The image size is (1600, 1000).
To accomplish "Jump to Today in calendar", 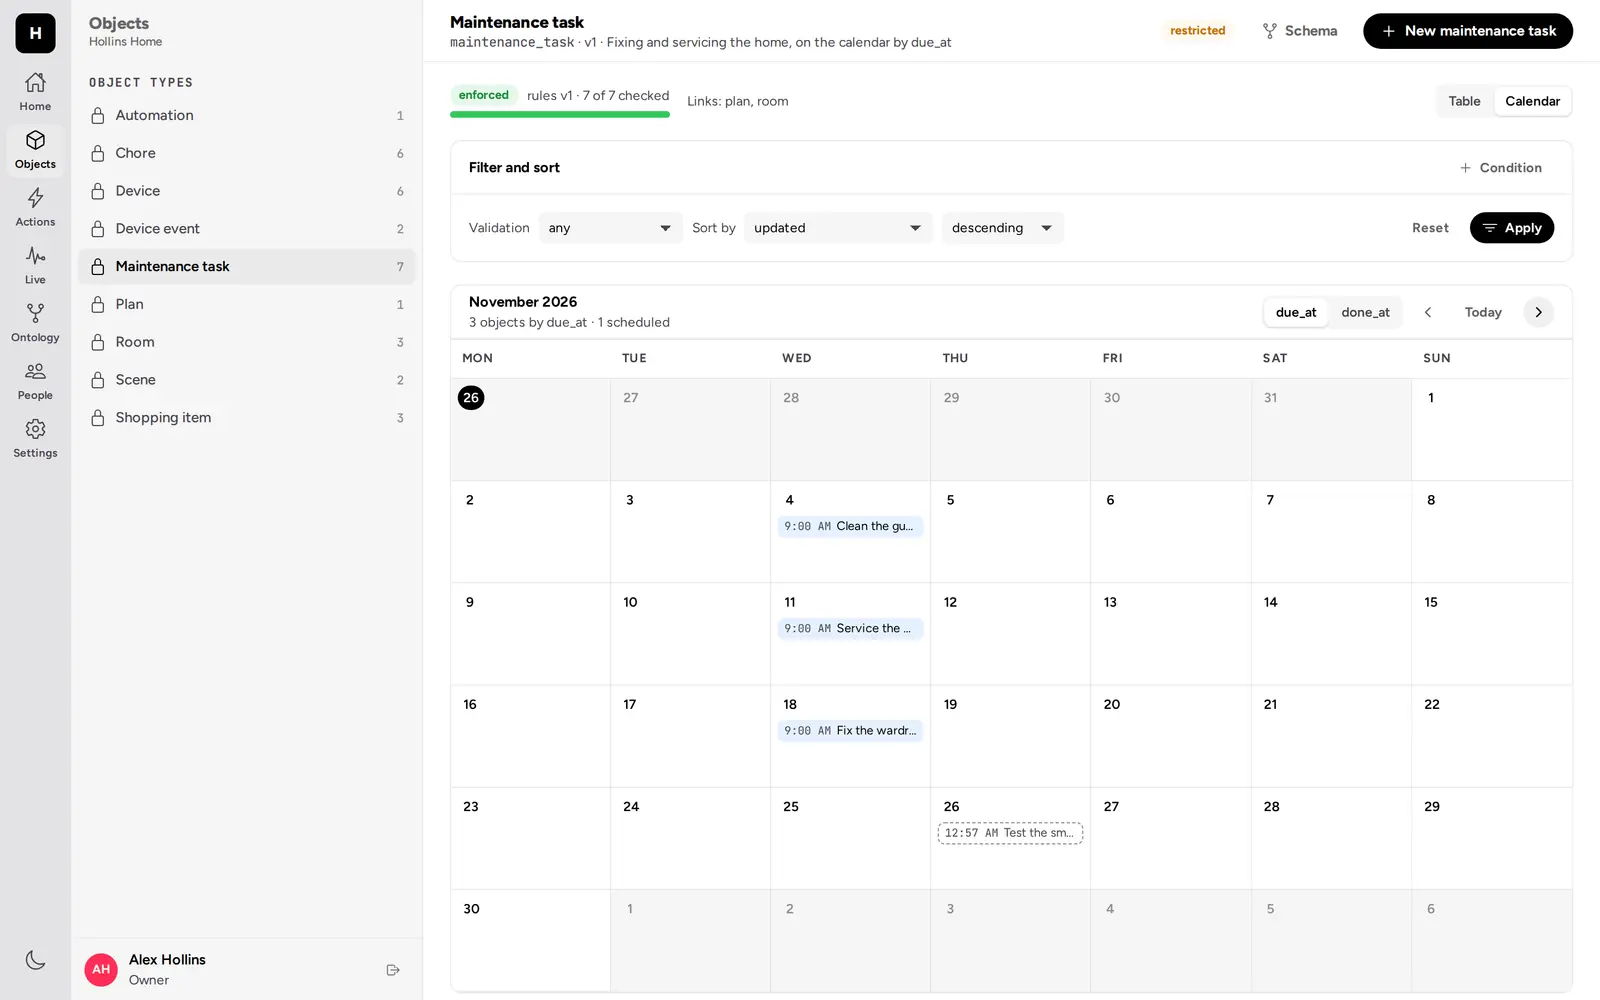I will coord(1483,312).
